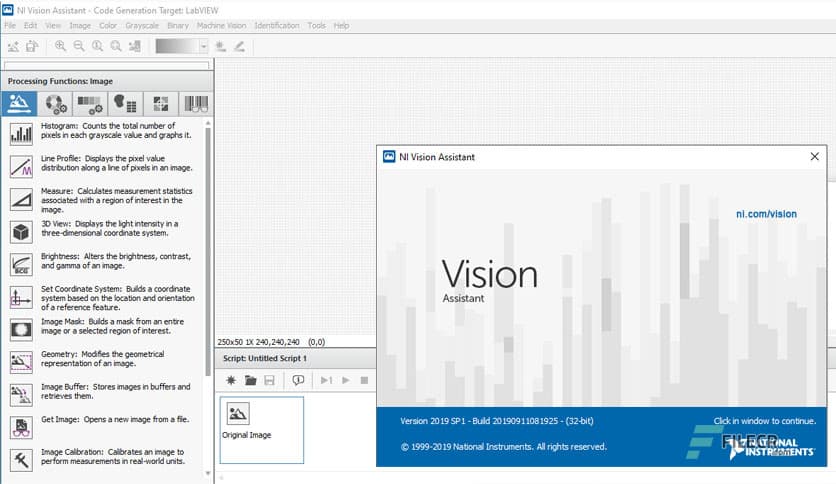
Task: Click the toolbar icon right of palette dropdown
Action: 220,47
